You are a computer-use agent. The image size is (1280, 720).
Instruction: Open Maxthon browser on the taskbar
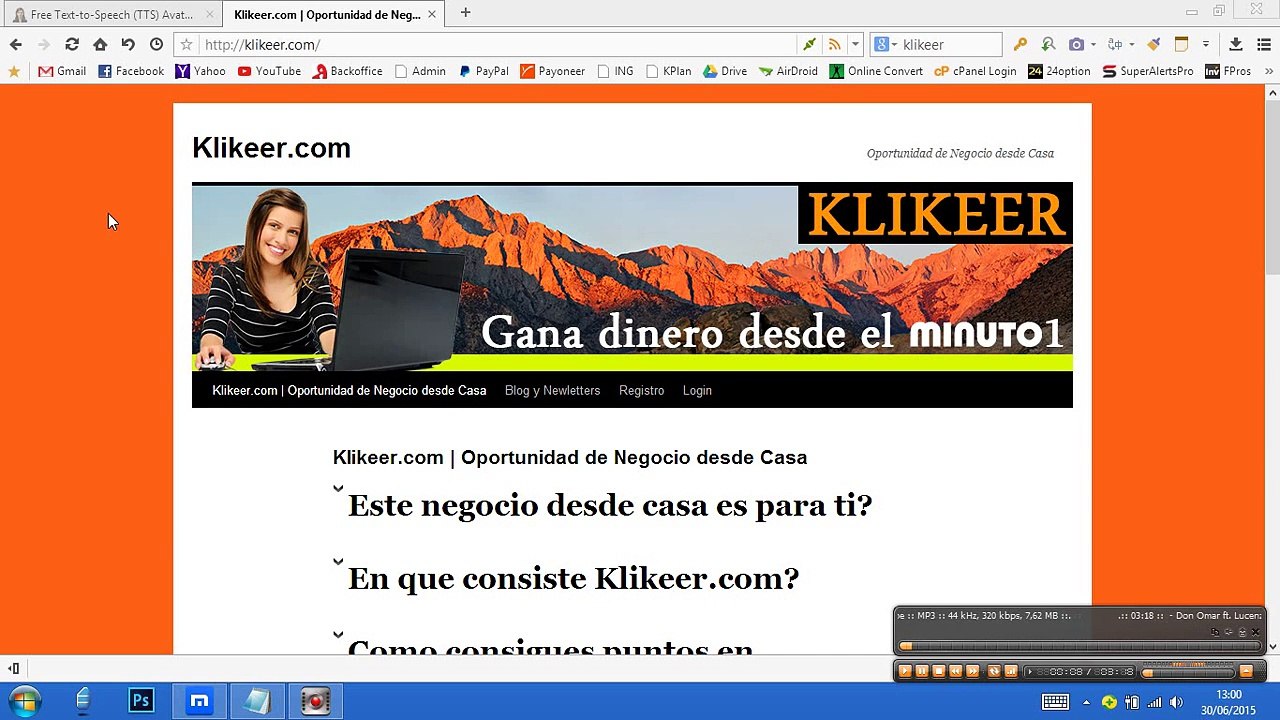[199, 701]
